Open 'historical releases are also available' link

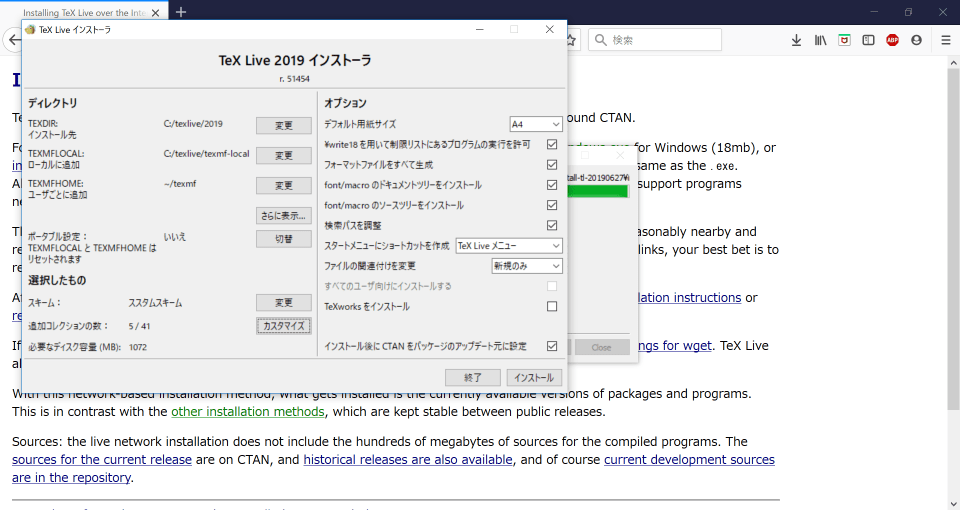(x=408, y=459)
